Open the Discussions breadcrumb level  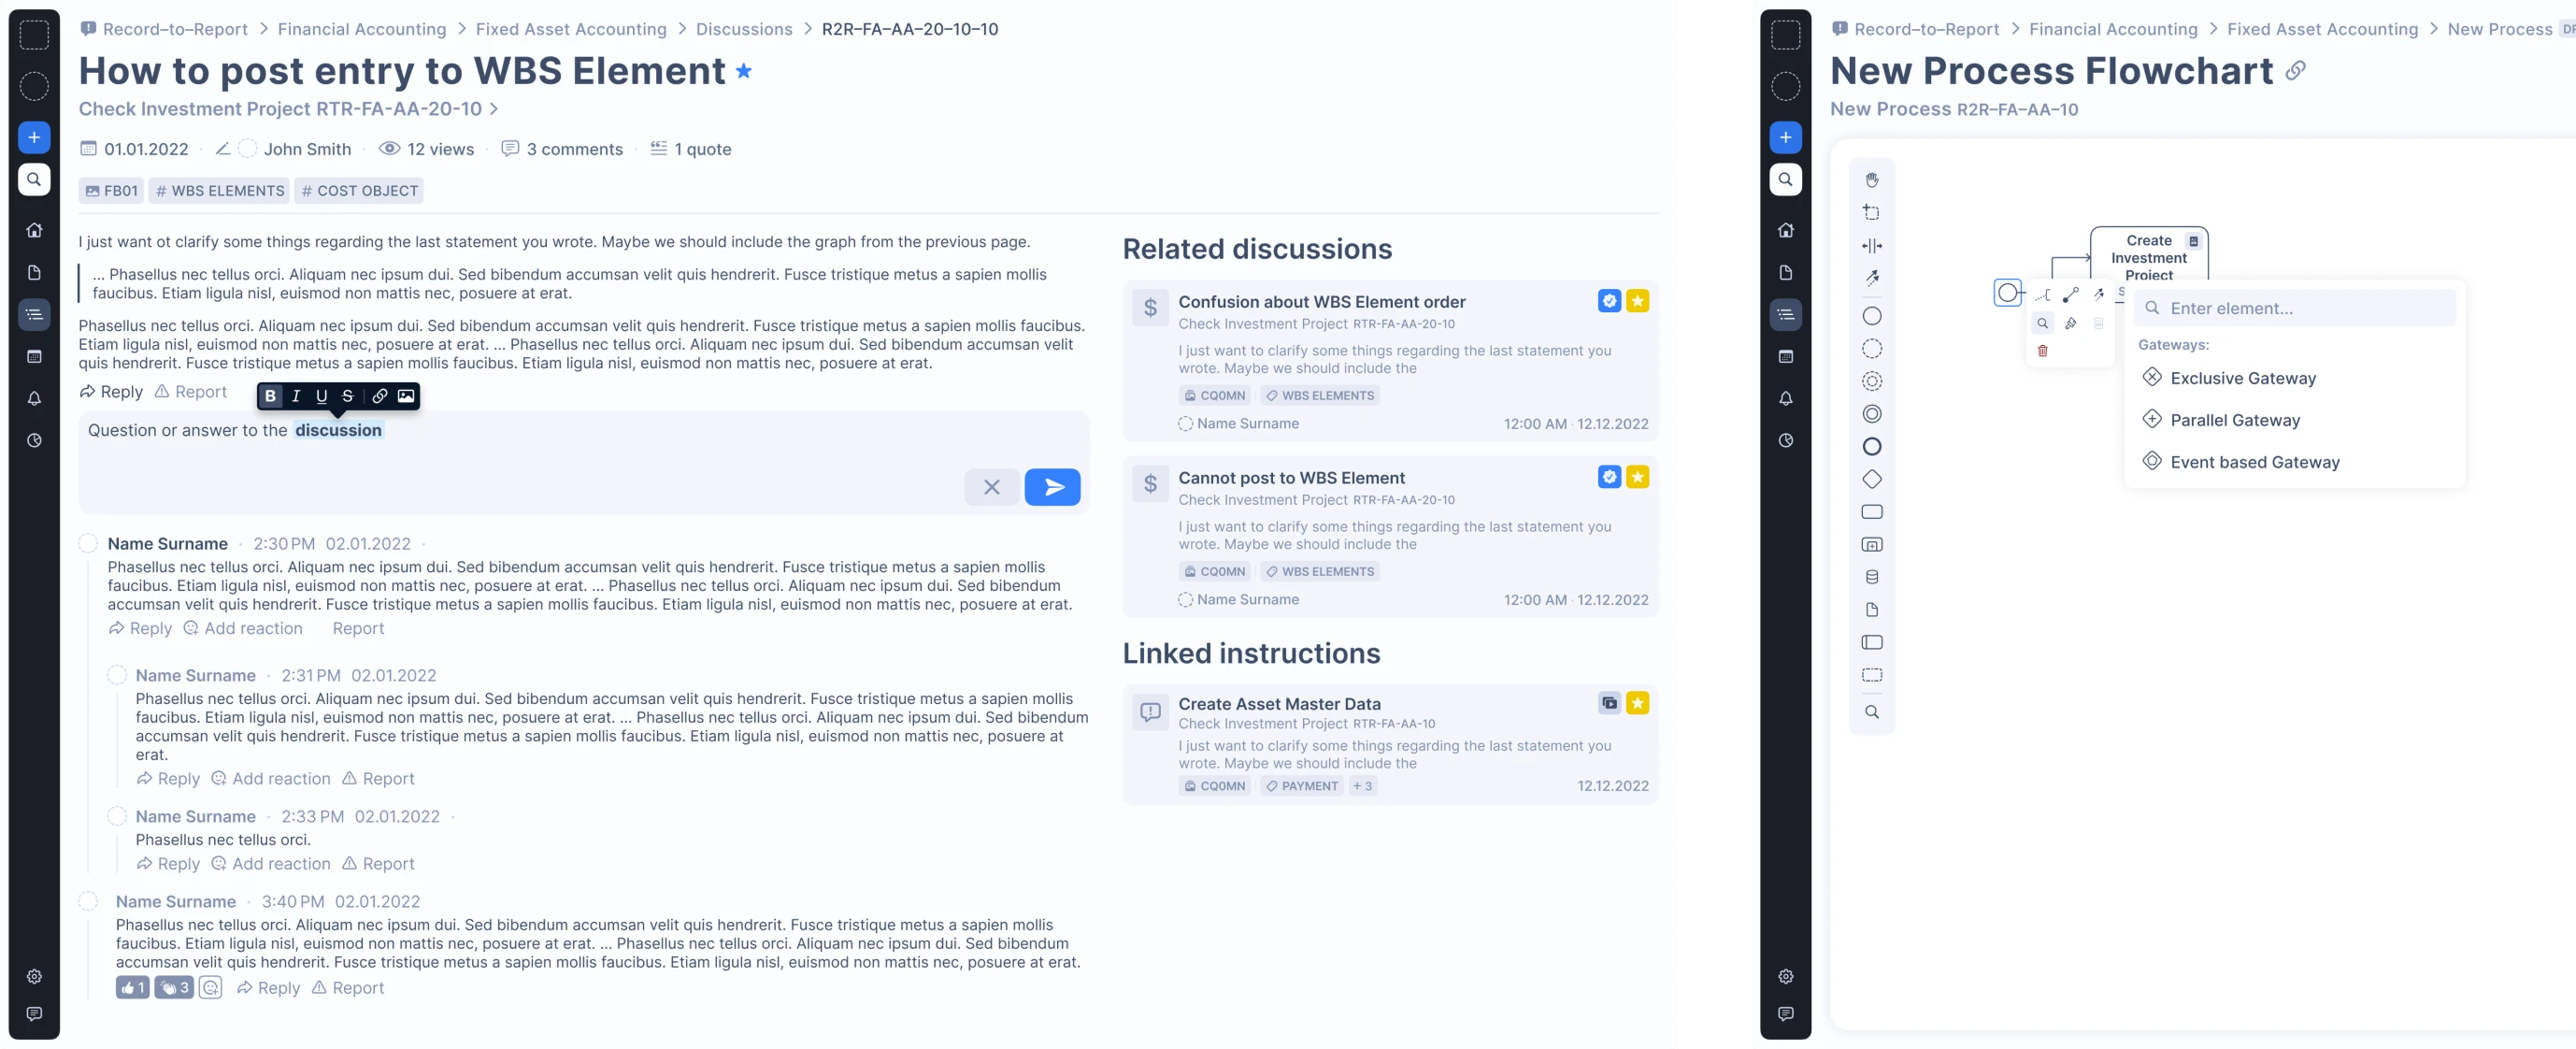(x=743, y=29)
